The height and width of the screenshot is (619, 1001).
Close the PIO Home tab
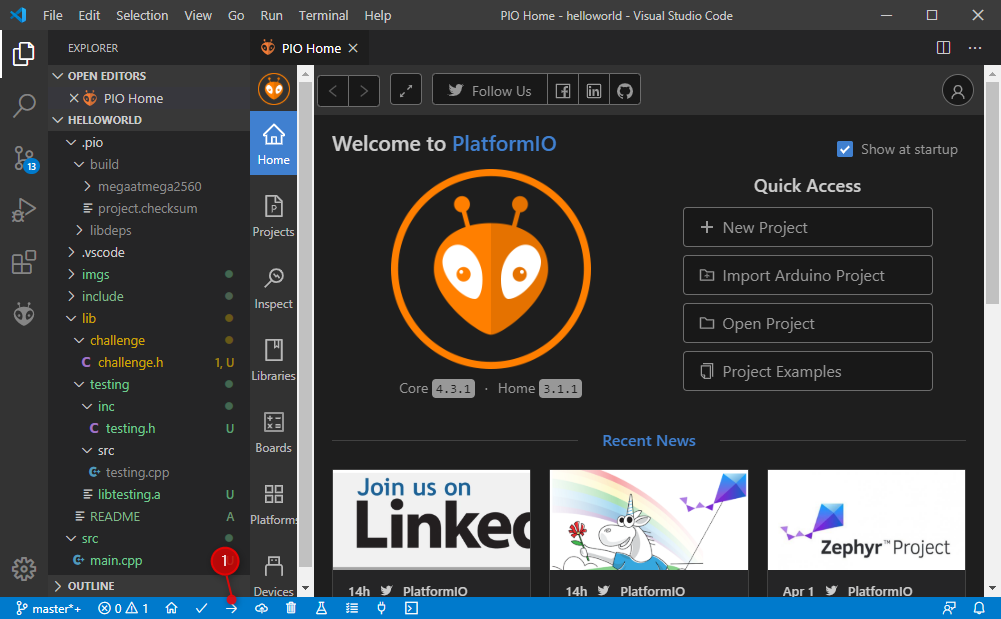pos(353,48)
